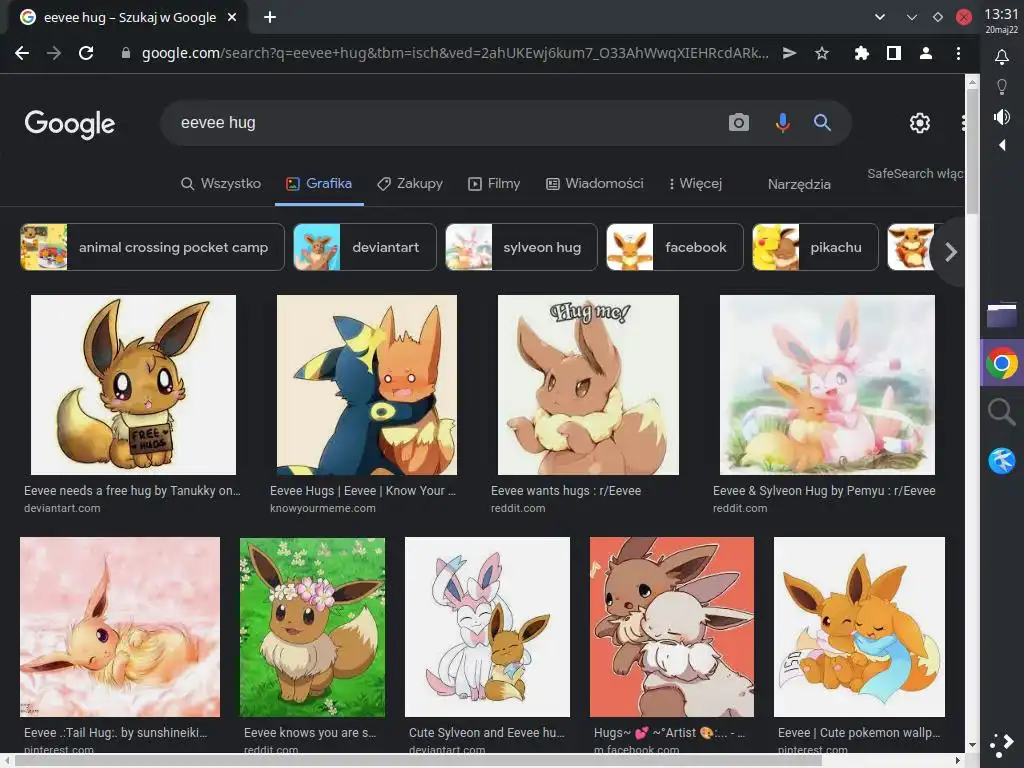Open Narzędzia search tools
The height and width of the screenshot is (768, 1024).
(x=799, y=184)
